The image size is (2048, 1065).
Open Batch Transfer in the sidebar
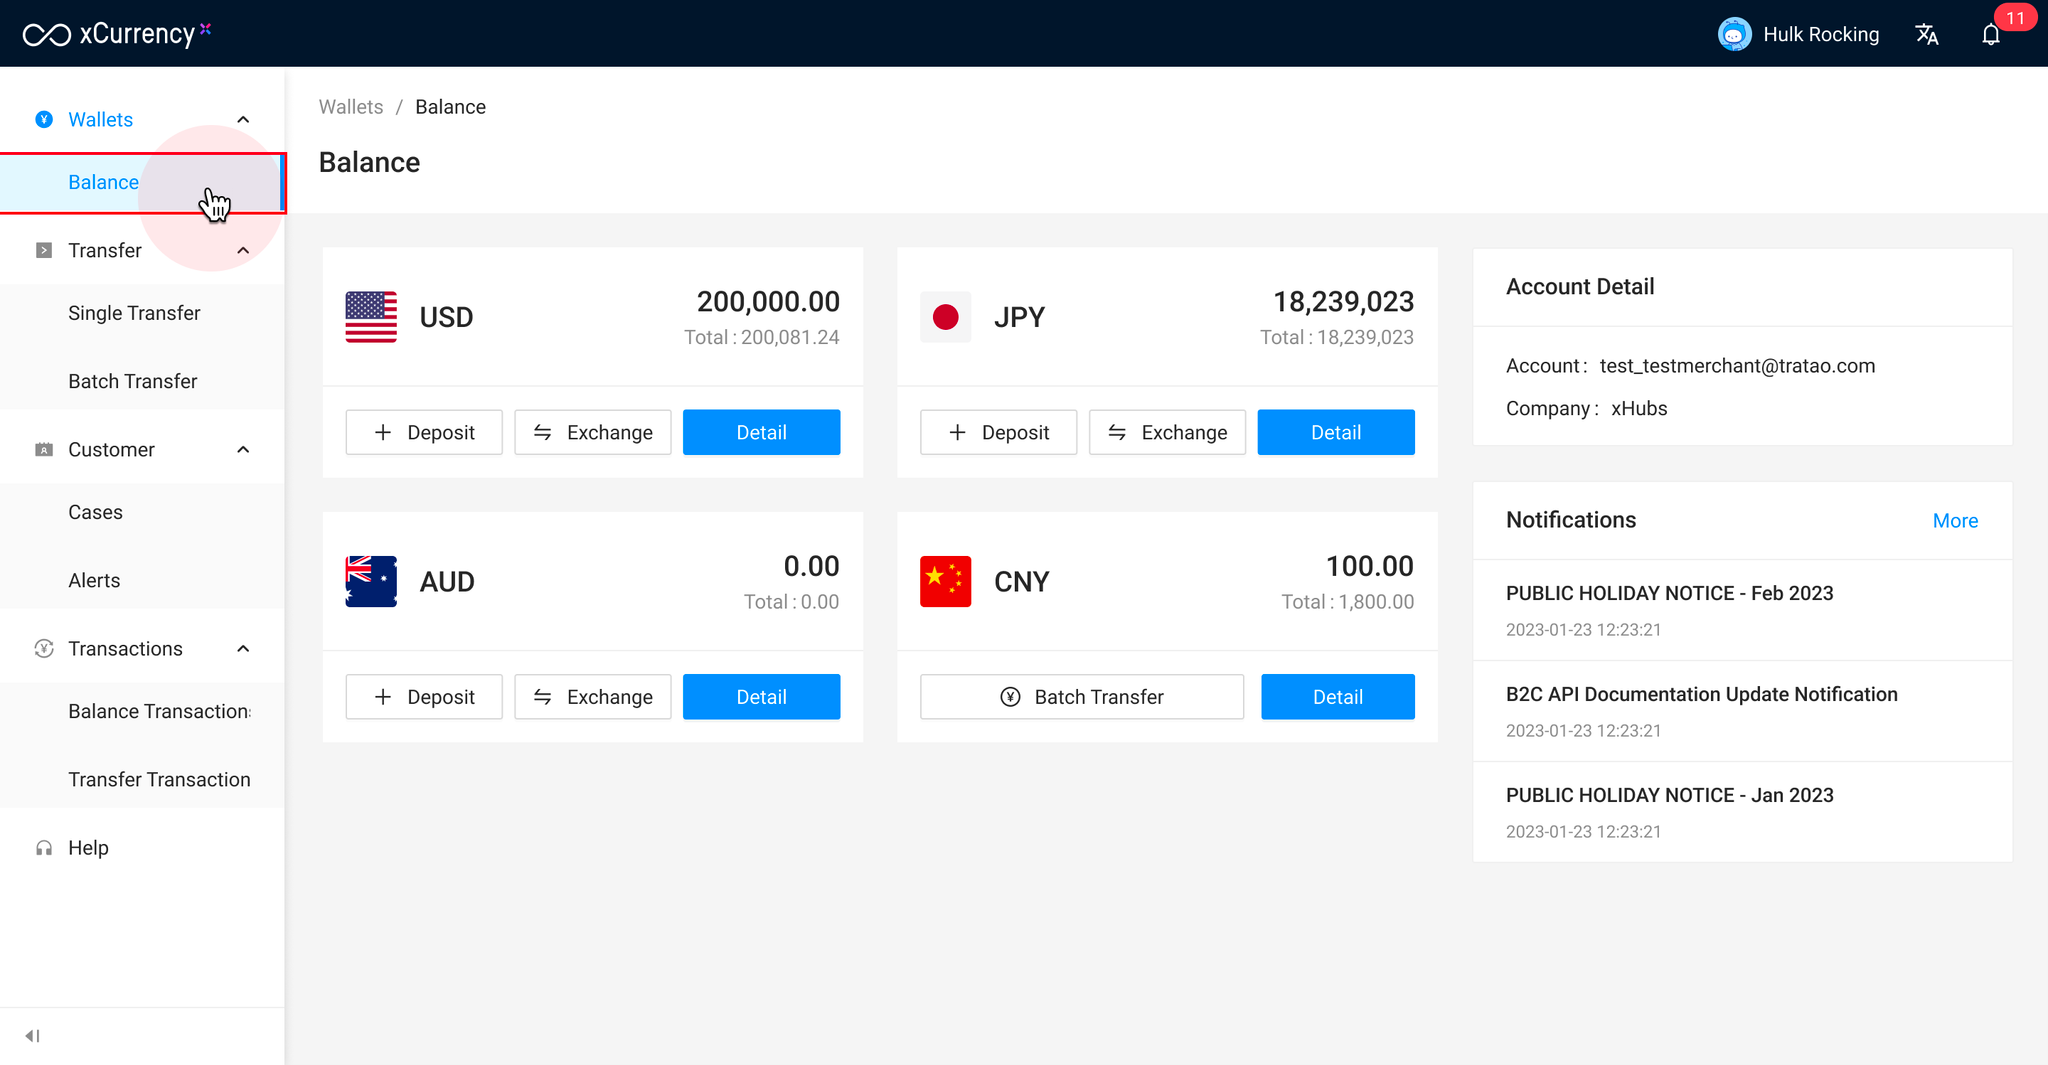[142, 382]
